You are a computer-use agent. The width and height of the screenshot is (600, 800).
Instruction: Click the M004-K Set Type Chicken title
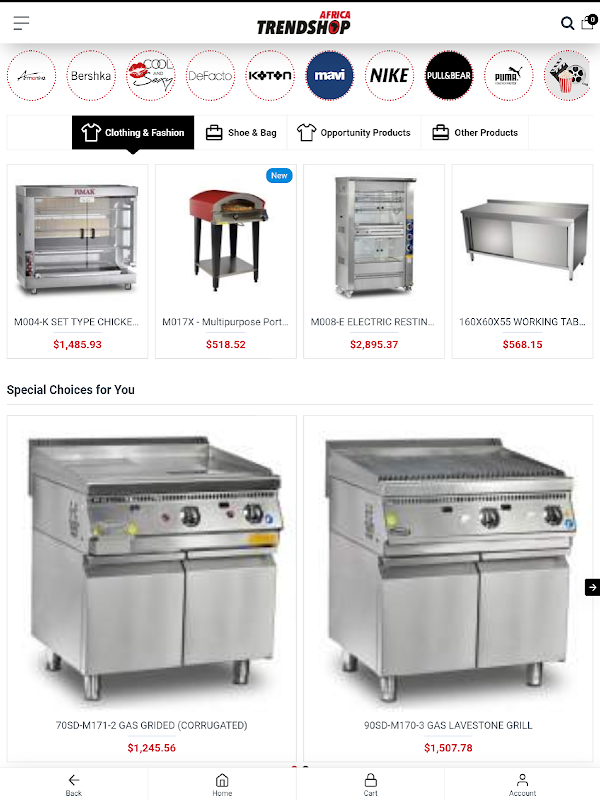point(77,322)
